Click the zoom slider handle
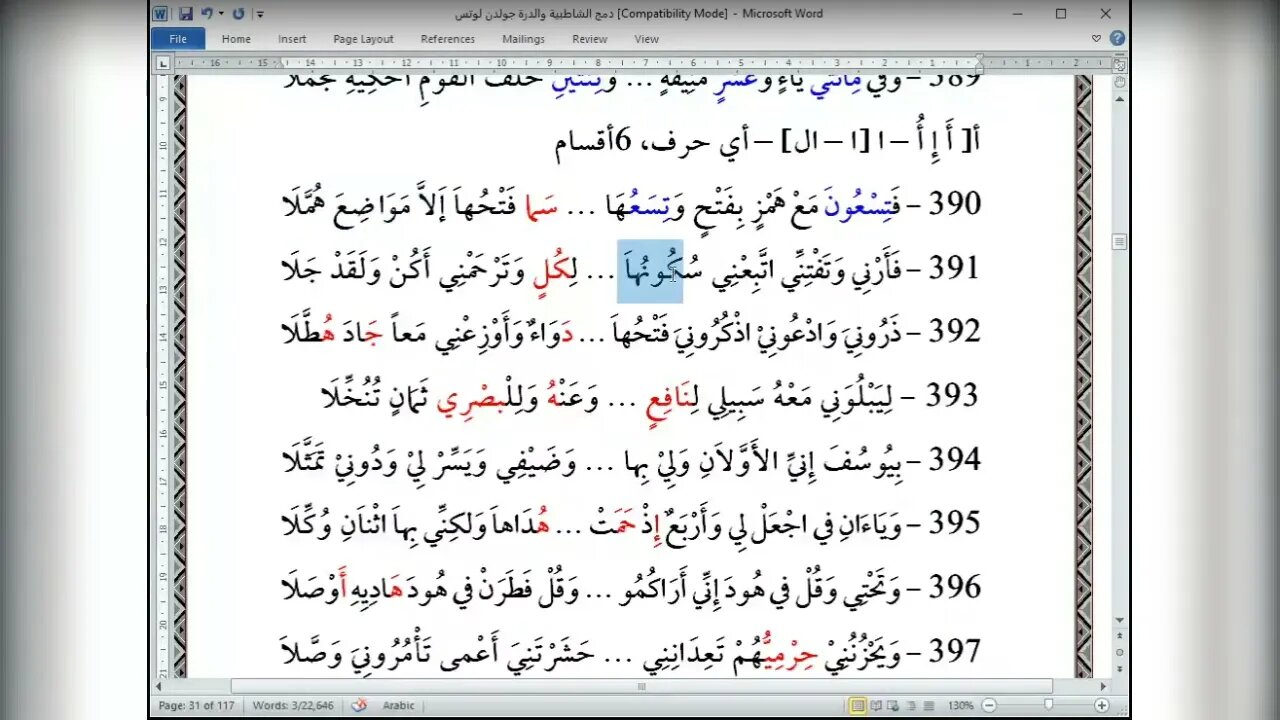1280x720 pixels. [1049, 706]
